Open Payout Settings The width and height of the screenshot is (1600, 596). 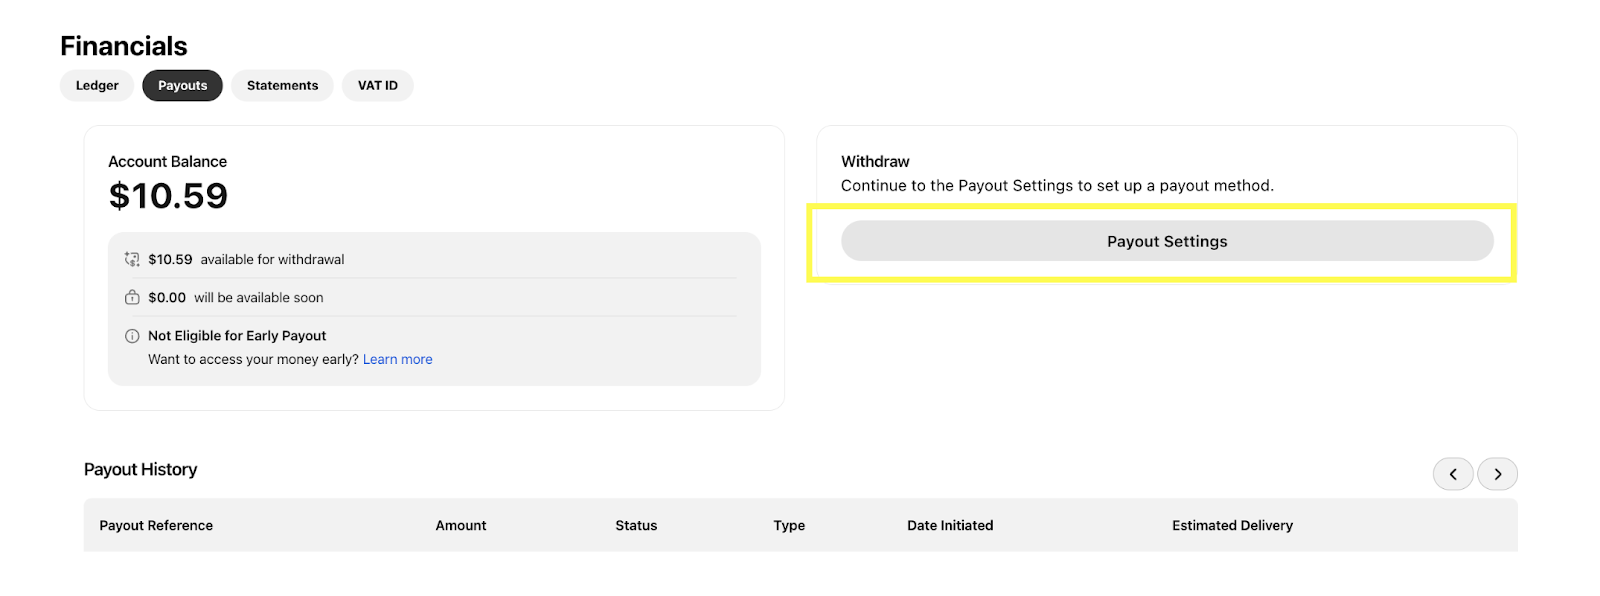tap(1167, 241)
